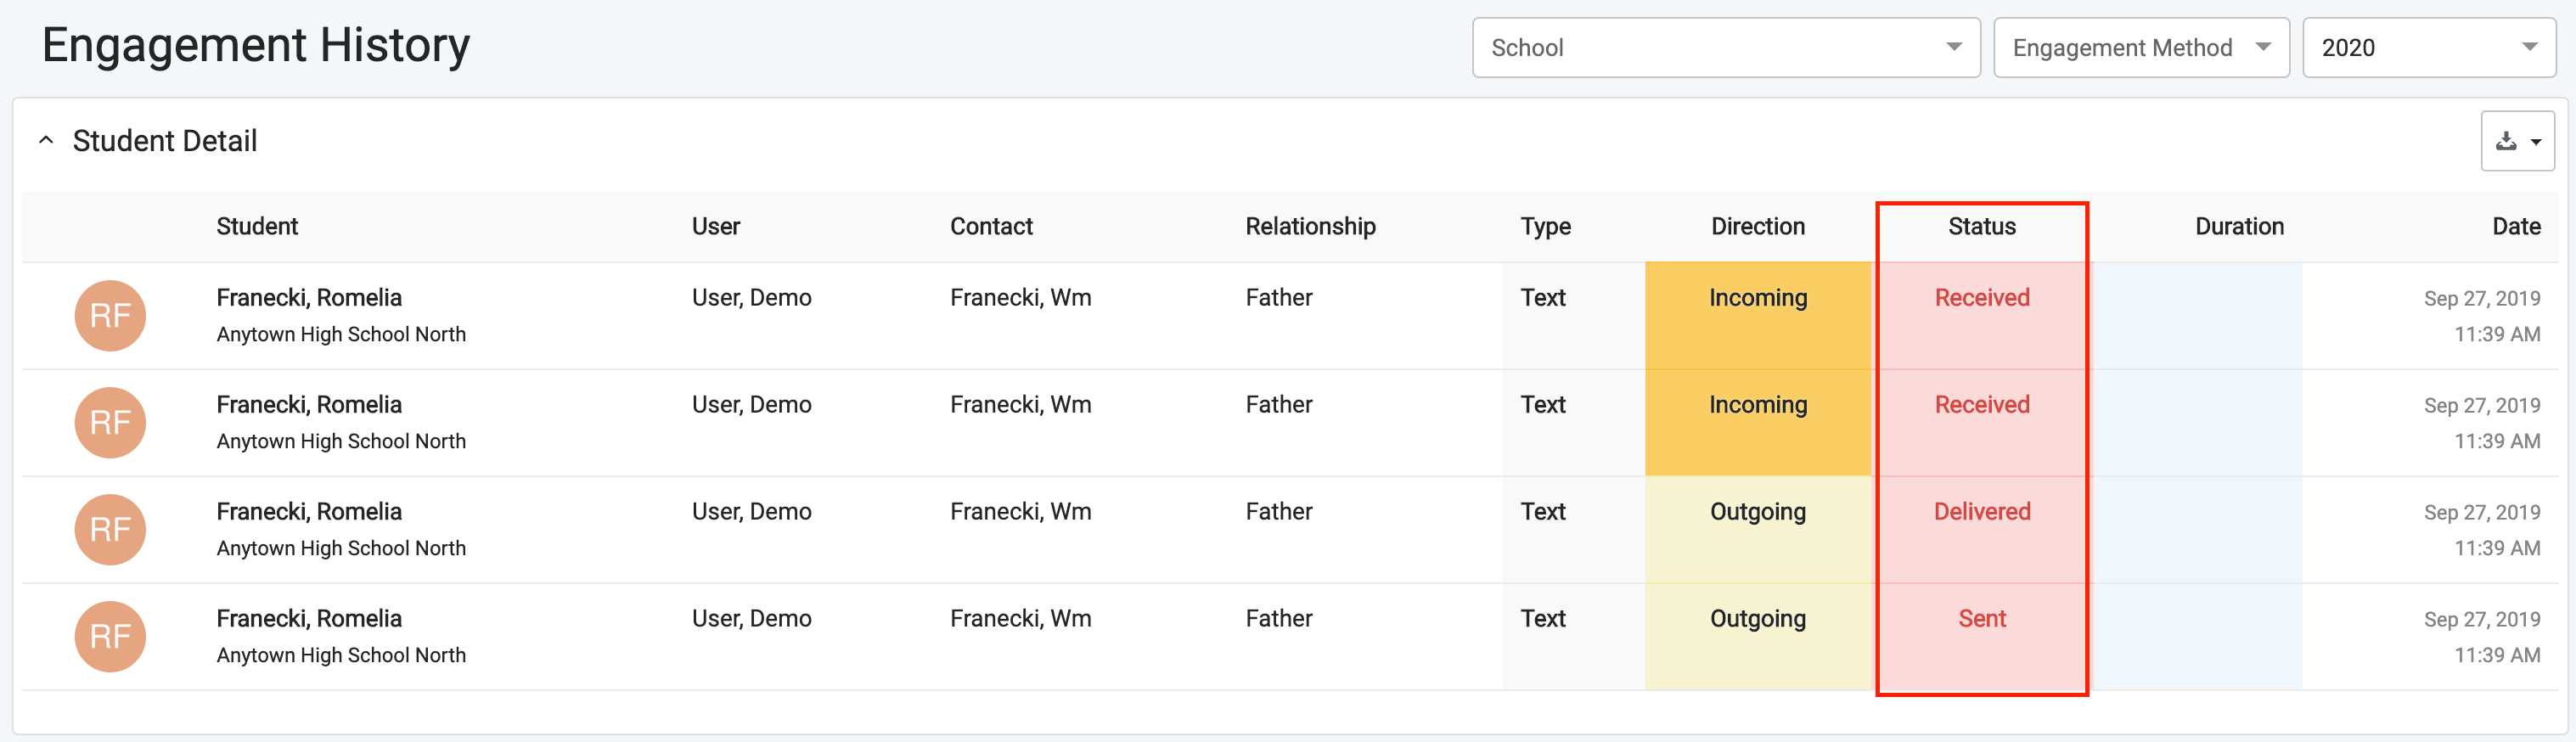2576x742 pixels.
Task: Click the RF avatar in the Delivered row
Action: coord(110,529)
